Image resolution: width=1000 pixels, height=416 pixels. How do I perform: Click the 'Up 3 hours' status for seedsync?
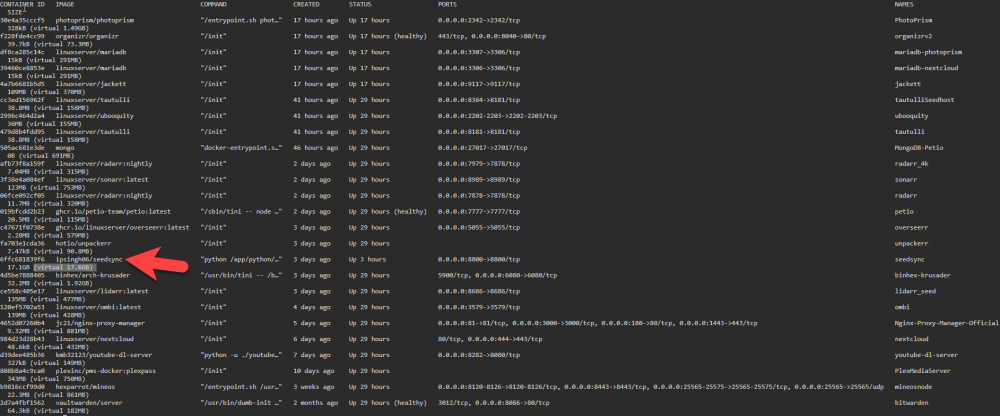[x=367, y=260]
